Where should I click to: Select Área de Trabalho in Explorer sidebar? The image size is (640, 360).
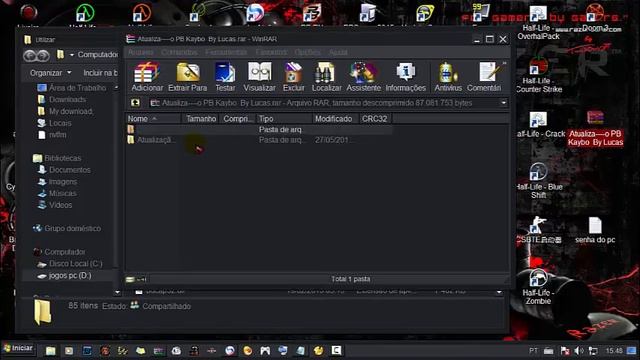click(72, 88)
